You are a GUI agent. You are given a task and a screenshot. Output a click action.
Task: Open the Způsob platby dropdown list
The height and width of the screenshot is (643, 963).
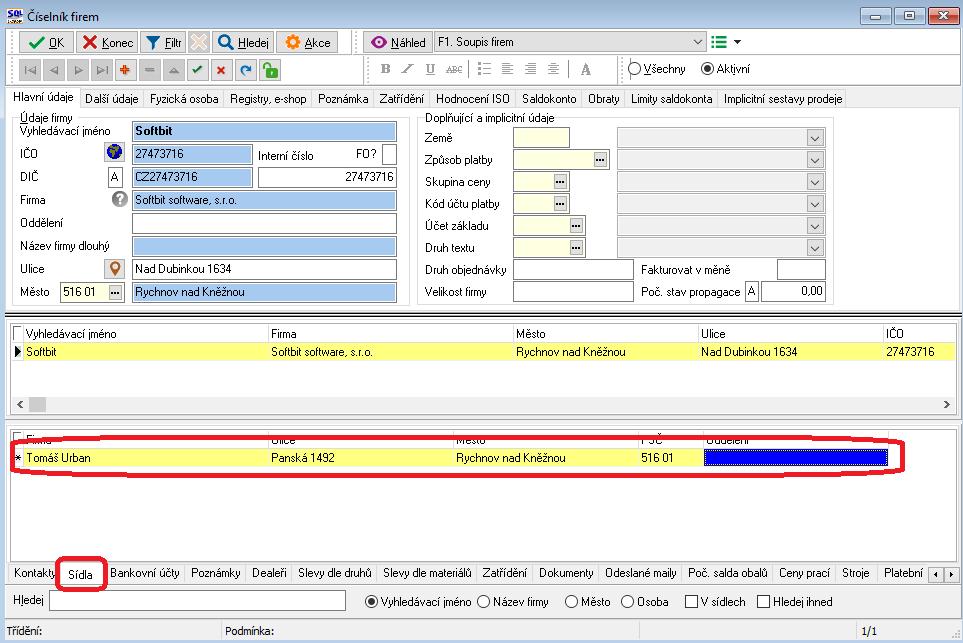click(x=814, y=160)
